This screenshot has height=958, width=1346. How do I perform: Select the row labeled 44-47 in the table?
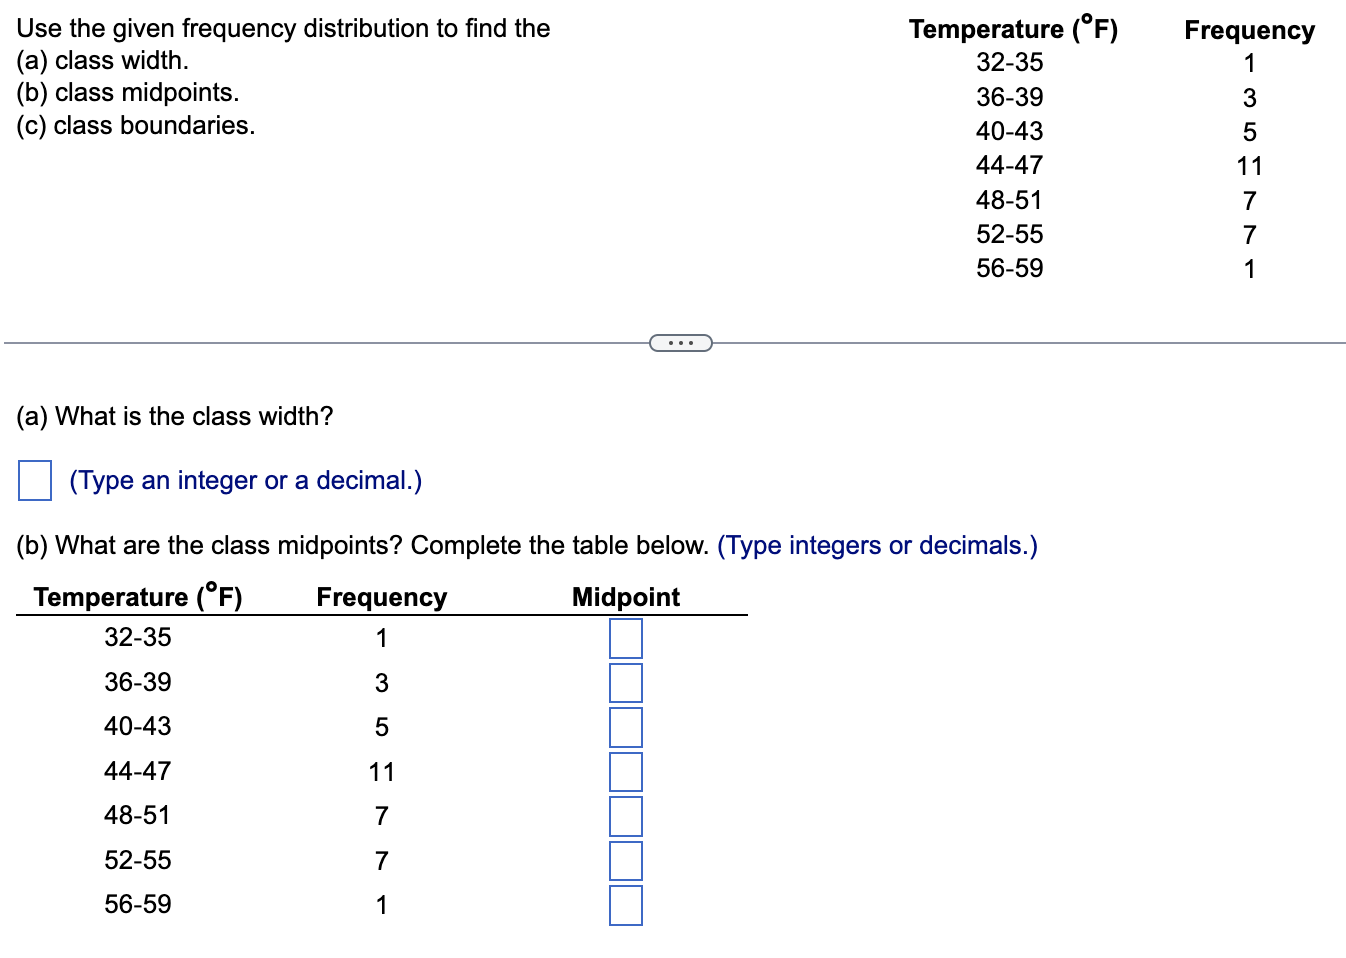pos(137,771)
